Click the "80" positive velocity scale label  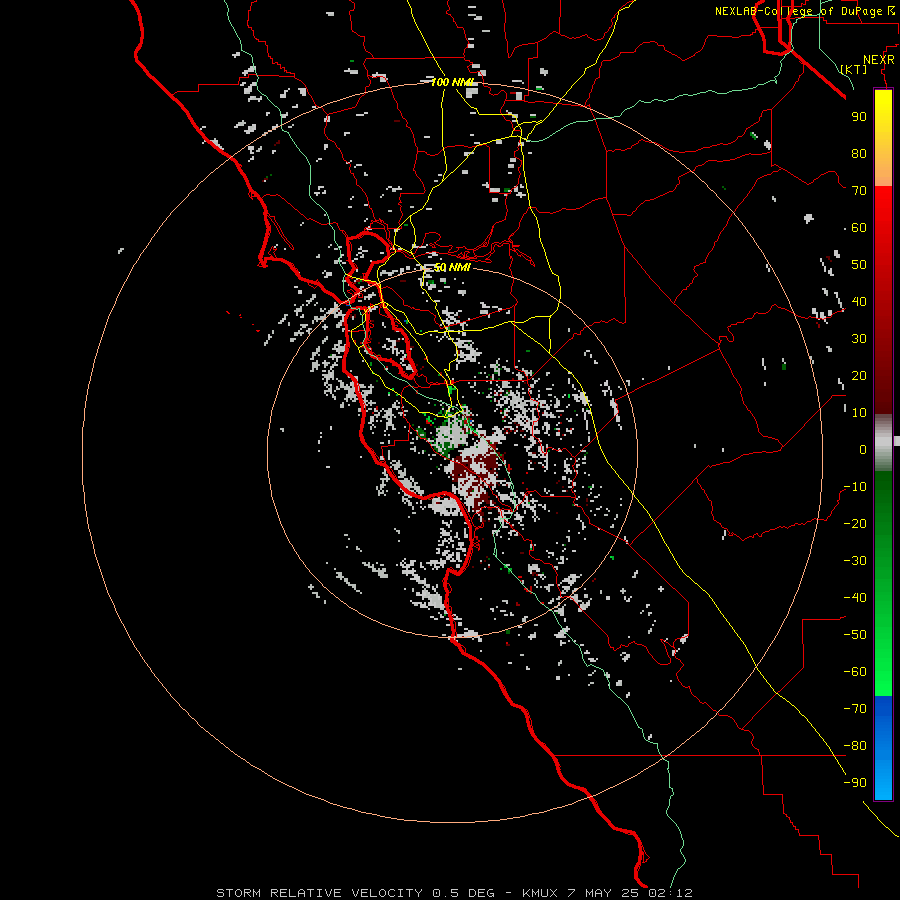[x=859, y=154]
